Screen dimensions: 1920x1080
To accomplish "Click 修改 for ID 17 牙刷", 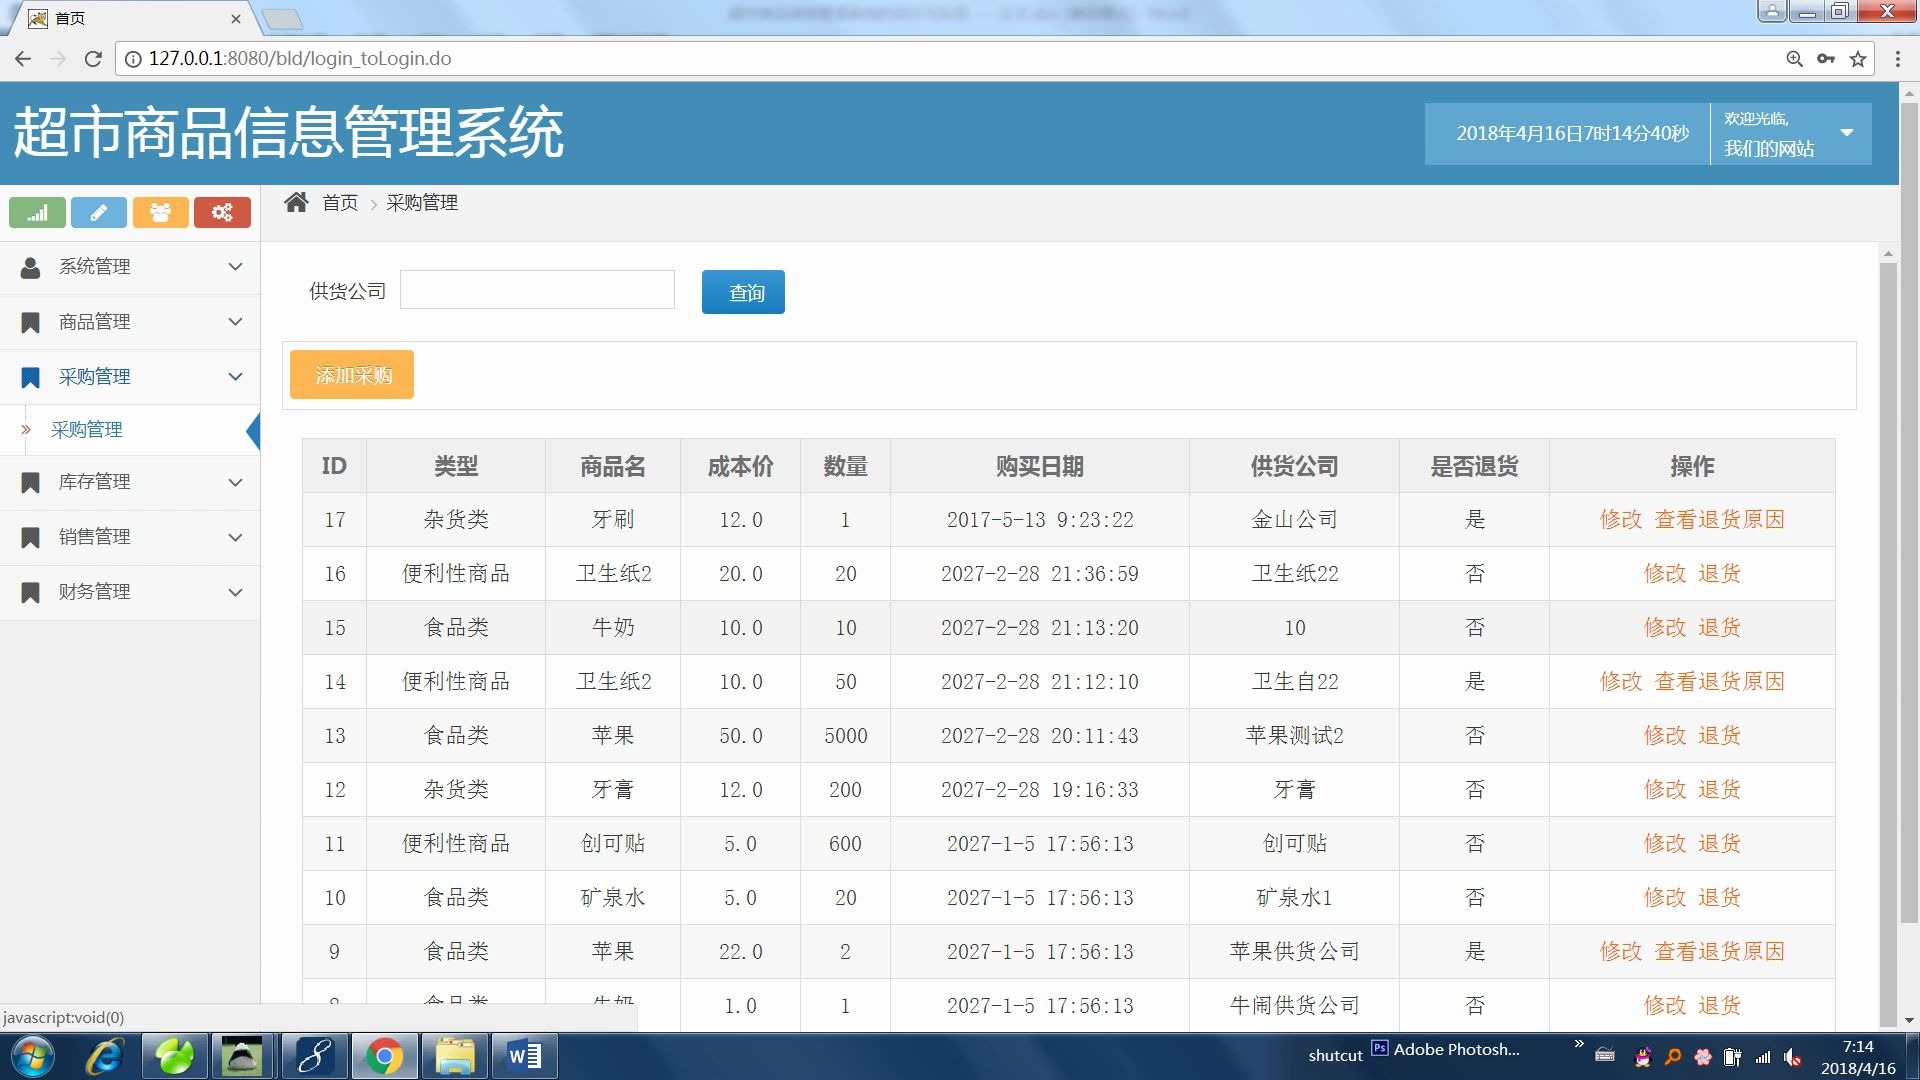I will coord(1621,519).
